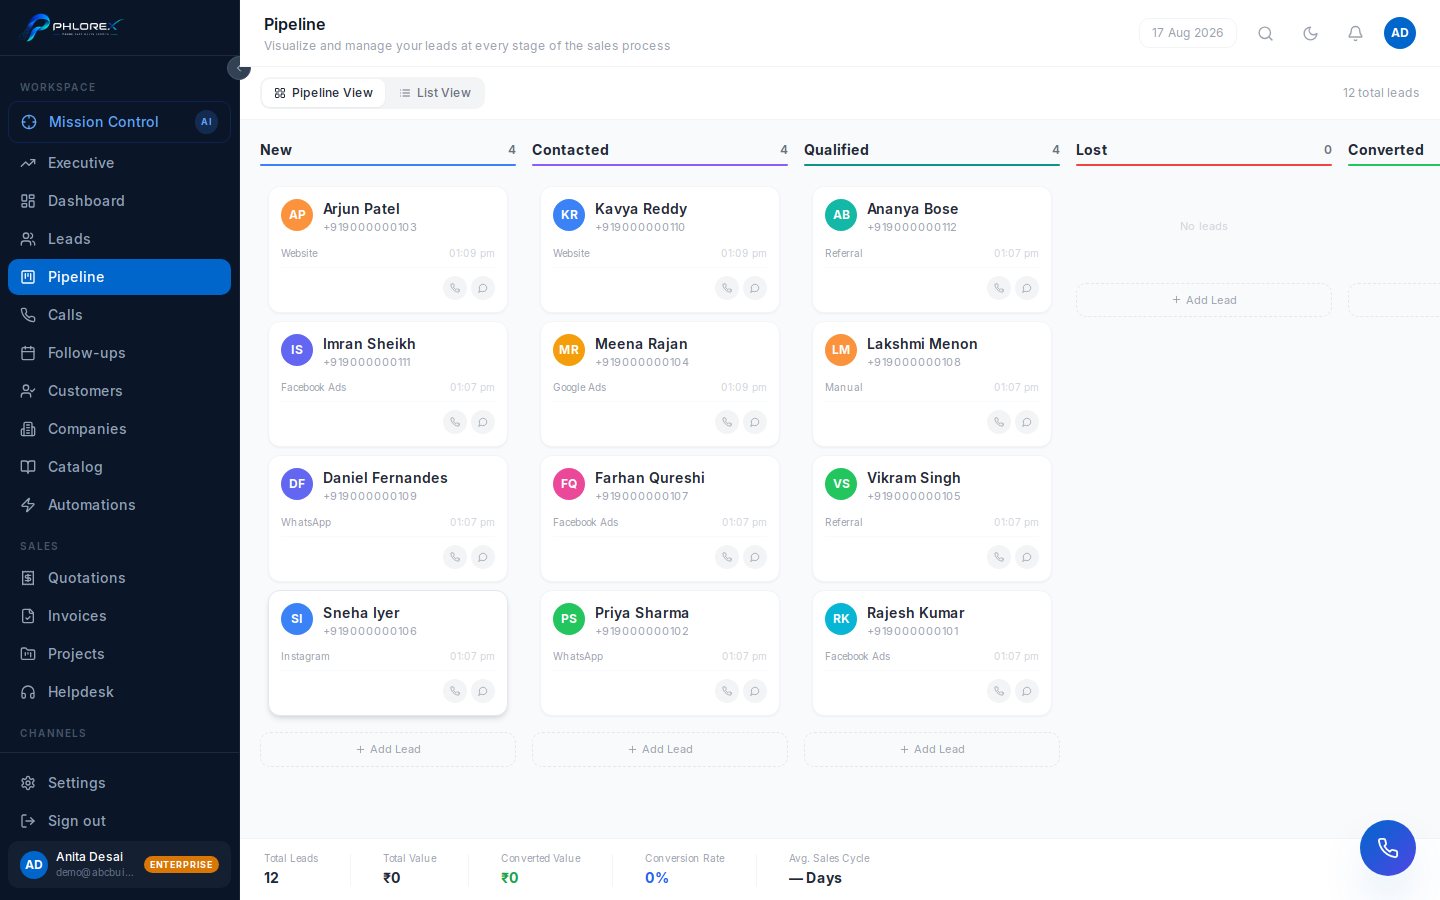Click Vikram Singh's name on the card

tap(914, 478)
